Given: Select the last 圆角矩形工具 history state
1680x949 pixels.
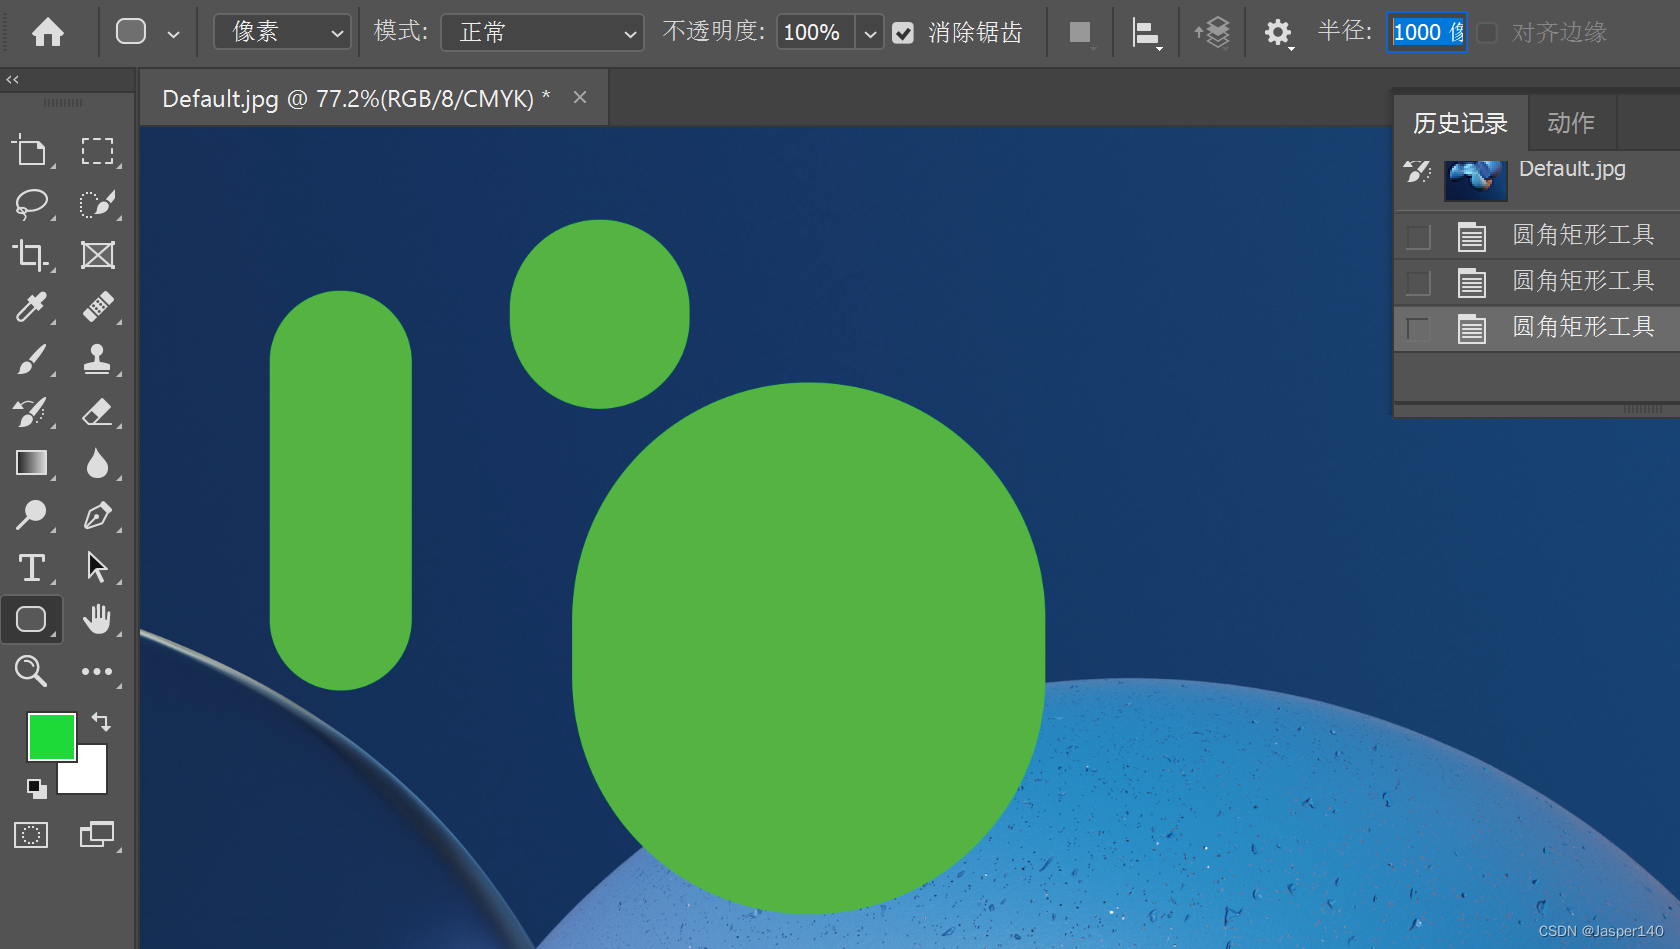Looking at the screenshot, I should (x=1537, y=328).
